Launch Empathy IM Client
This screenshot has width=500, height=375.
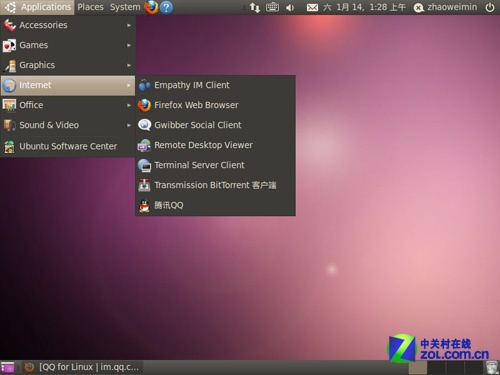215,85
